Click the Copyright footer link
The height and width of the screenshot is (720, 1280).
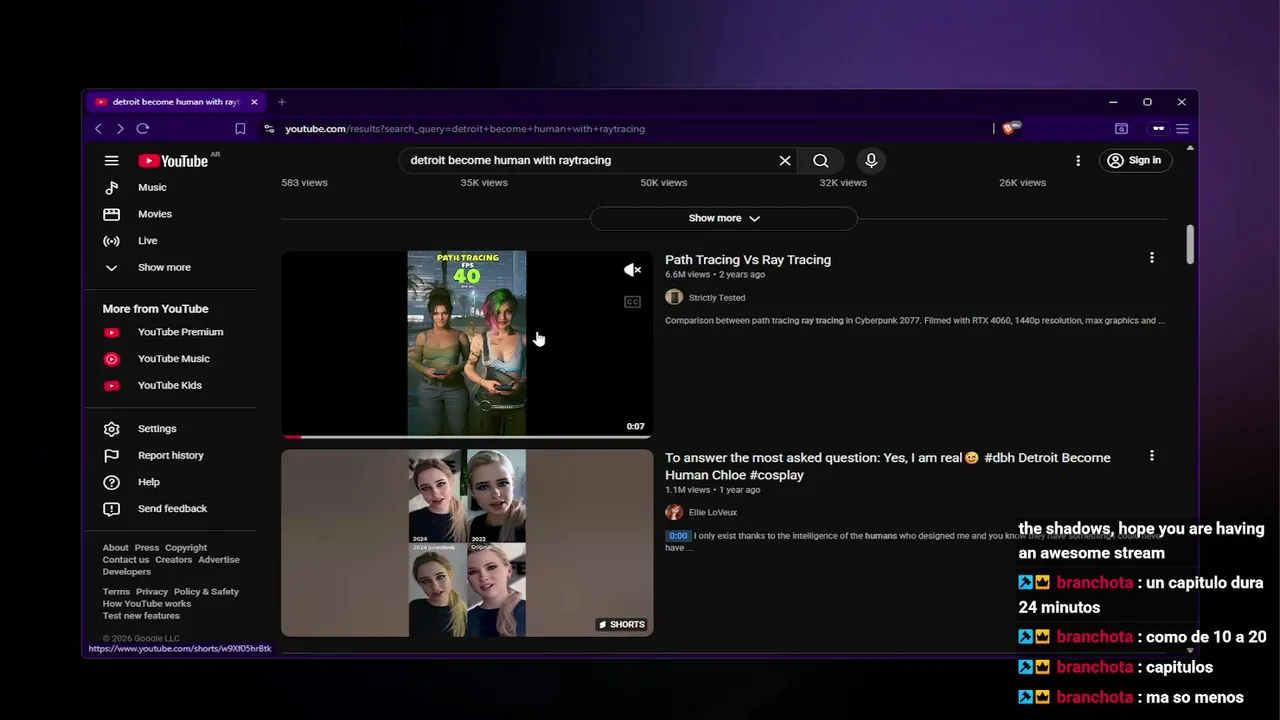pyautogui.click(x=186, y=548)
